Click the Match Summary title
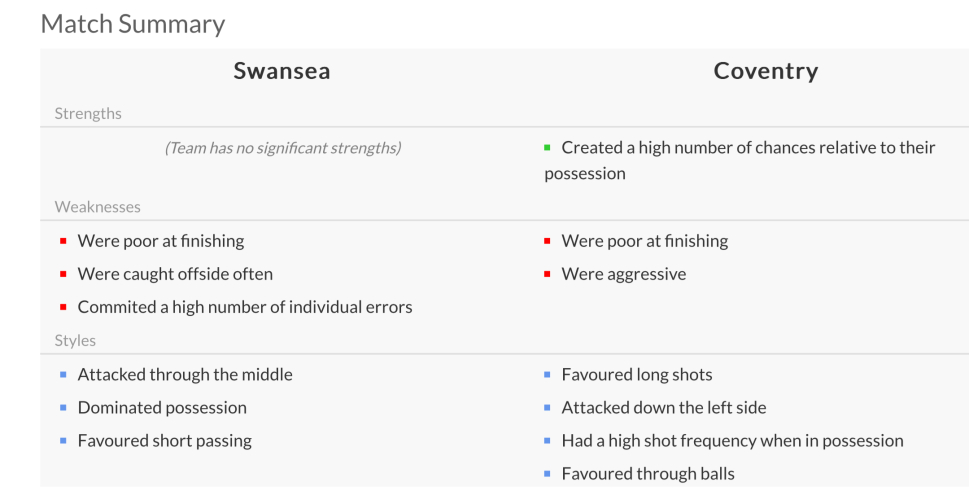969x500 pixels. click(x=132, y=24)
